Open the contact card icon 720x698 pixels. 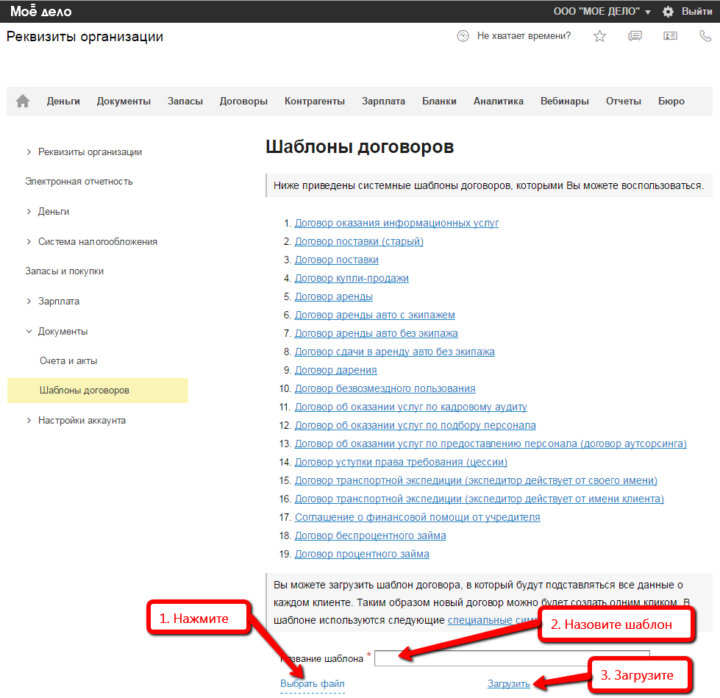[670, 36]
